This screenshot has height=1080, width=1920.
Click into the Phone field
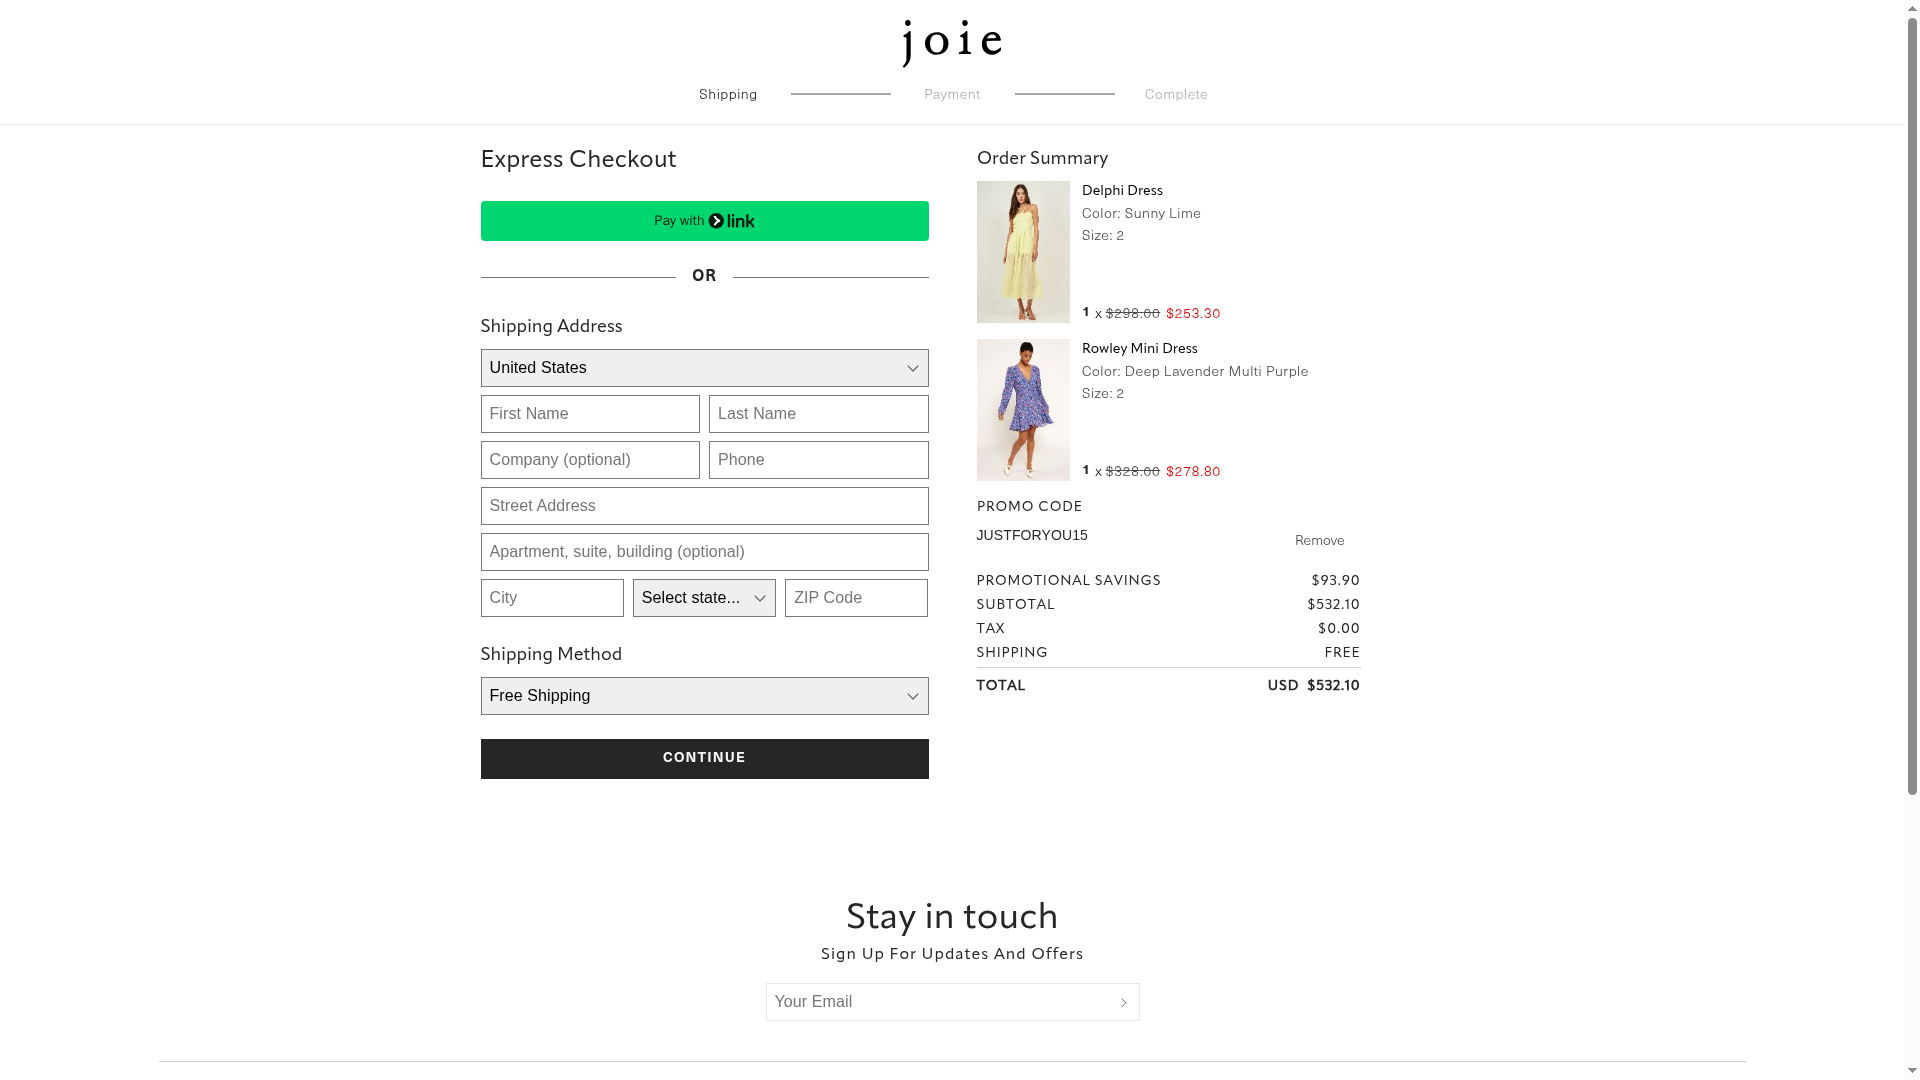click(818, 460)
